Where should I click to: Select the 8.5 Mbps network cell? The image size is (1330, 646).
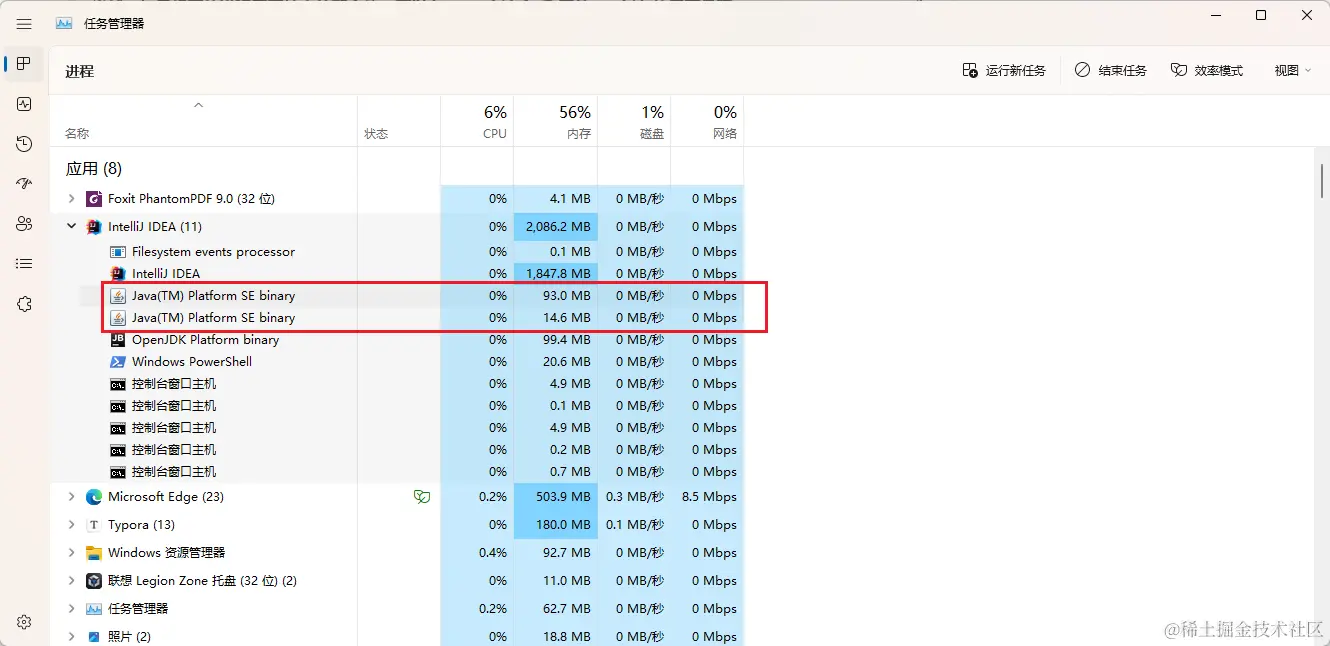(x=708, y=497)
